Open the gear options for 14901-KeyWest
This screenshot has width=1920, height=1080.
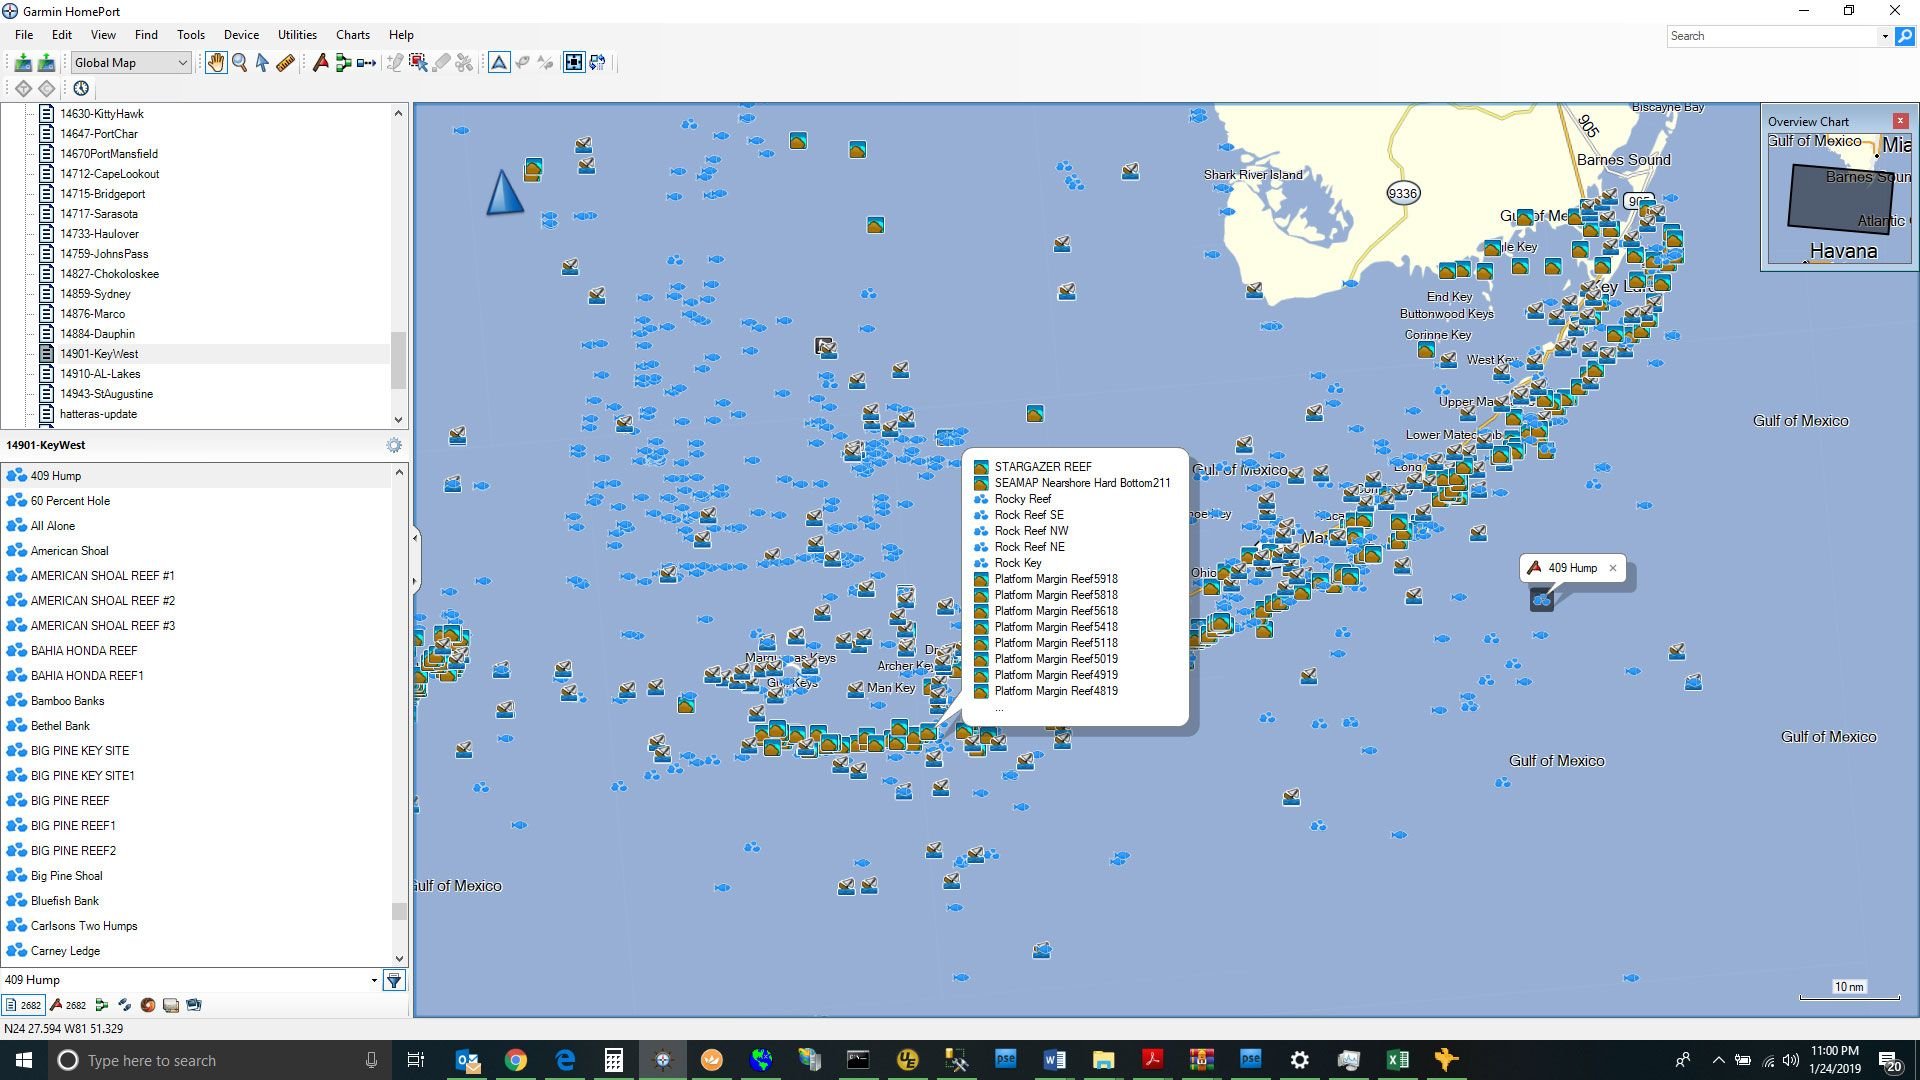coord(394,445)
